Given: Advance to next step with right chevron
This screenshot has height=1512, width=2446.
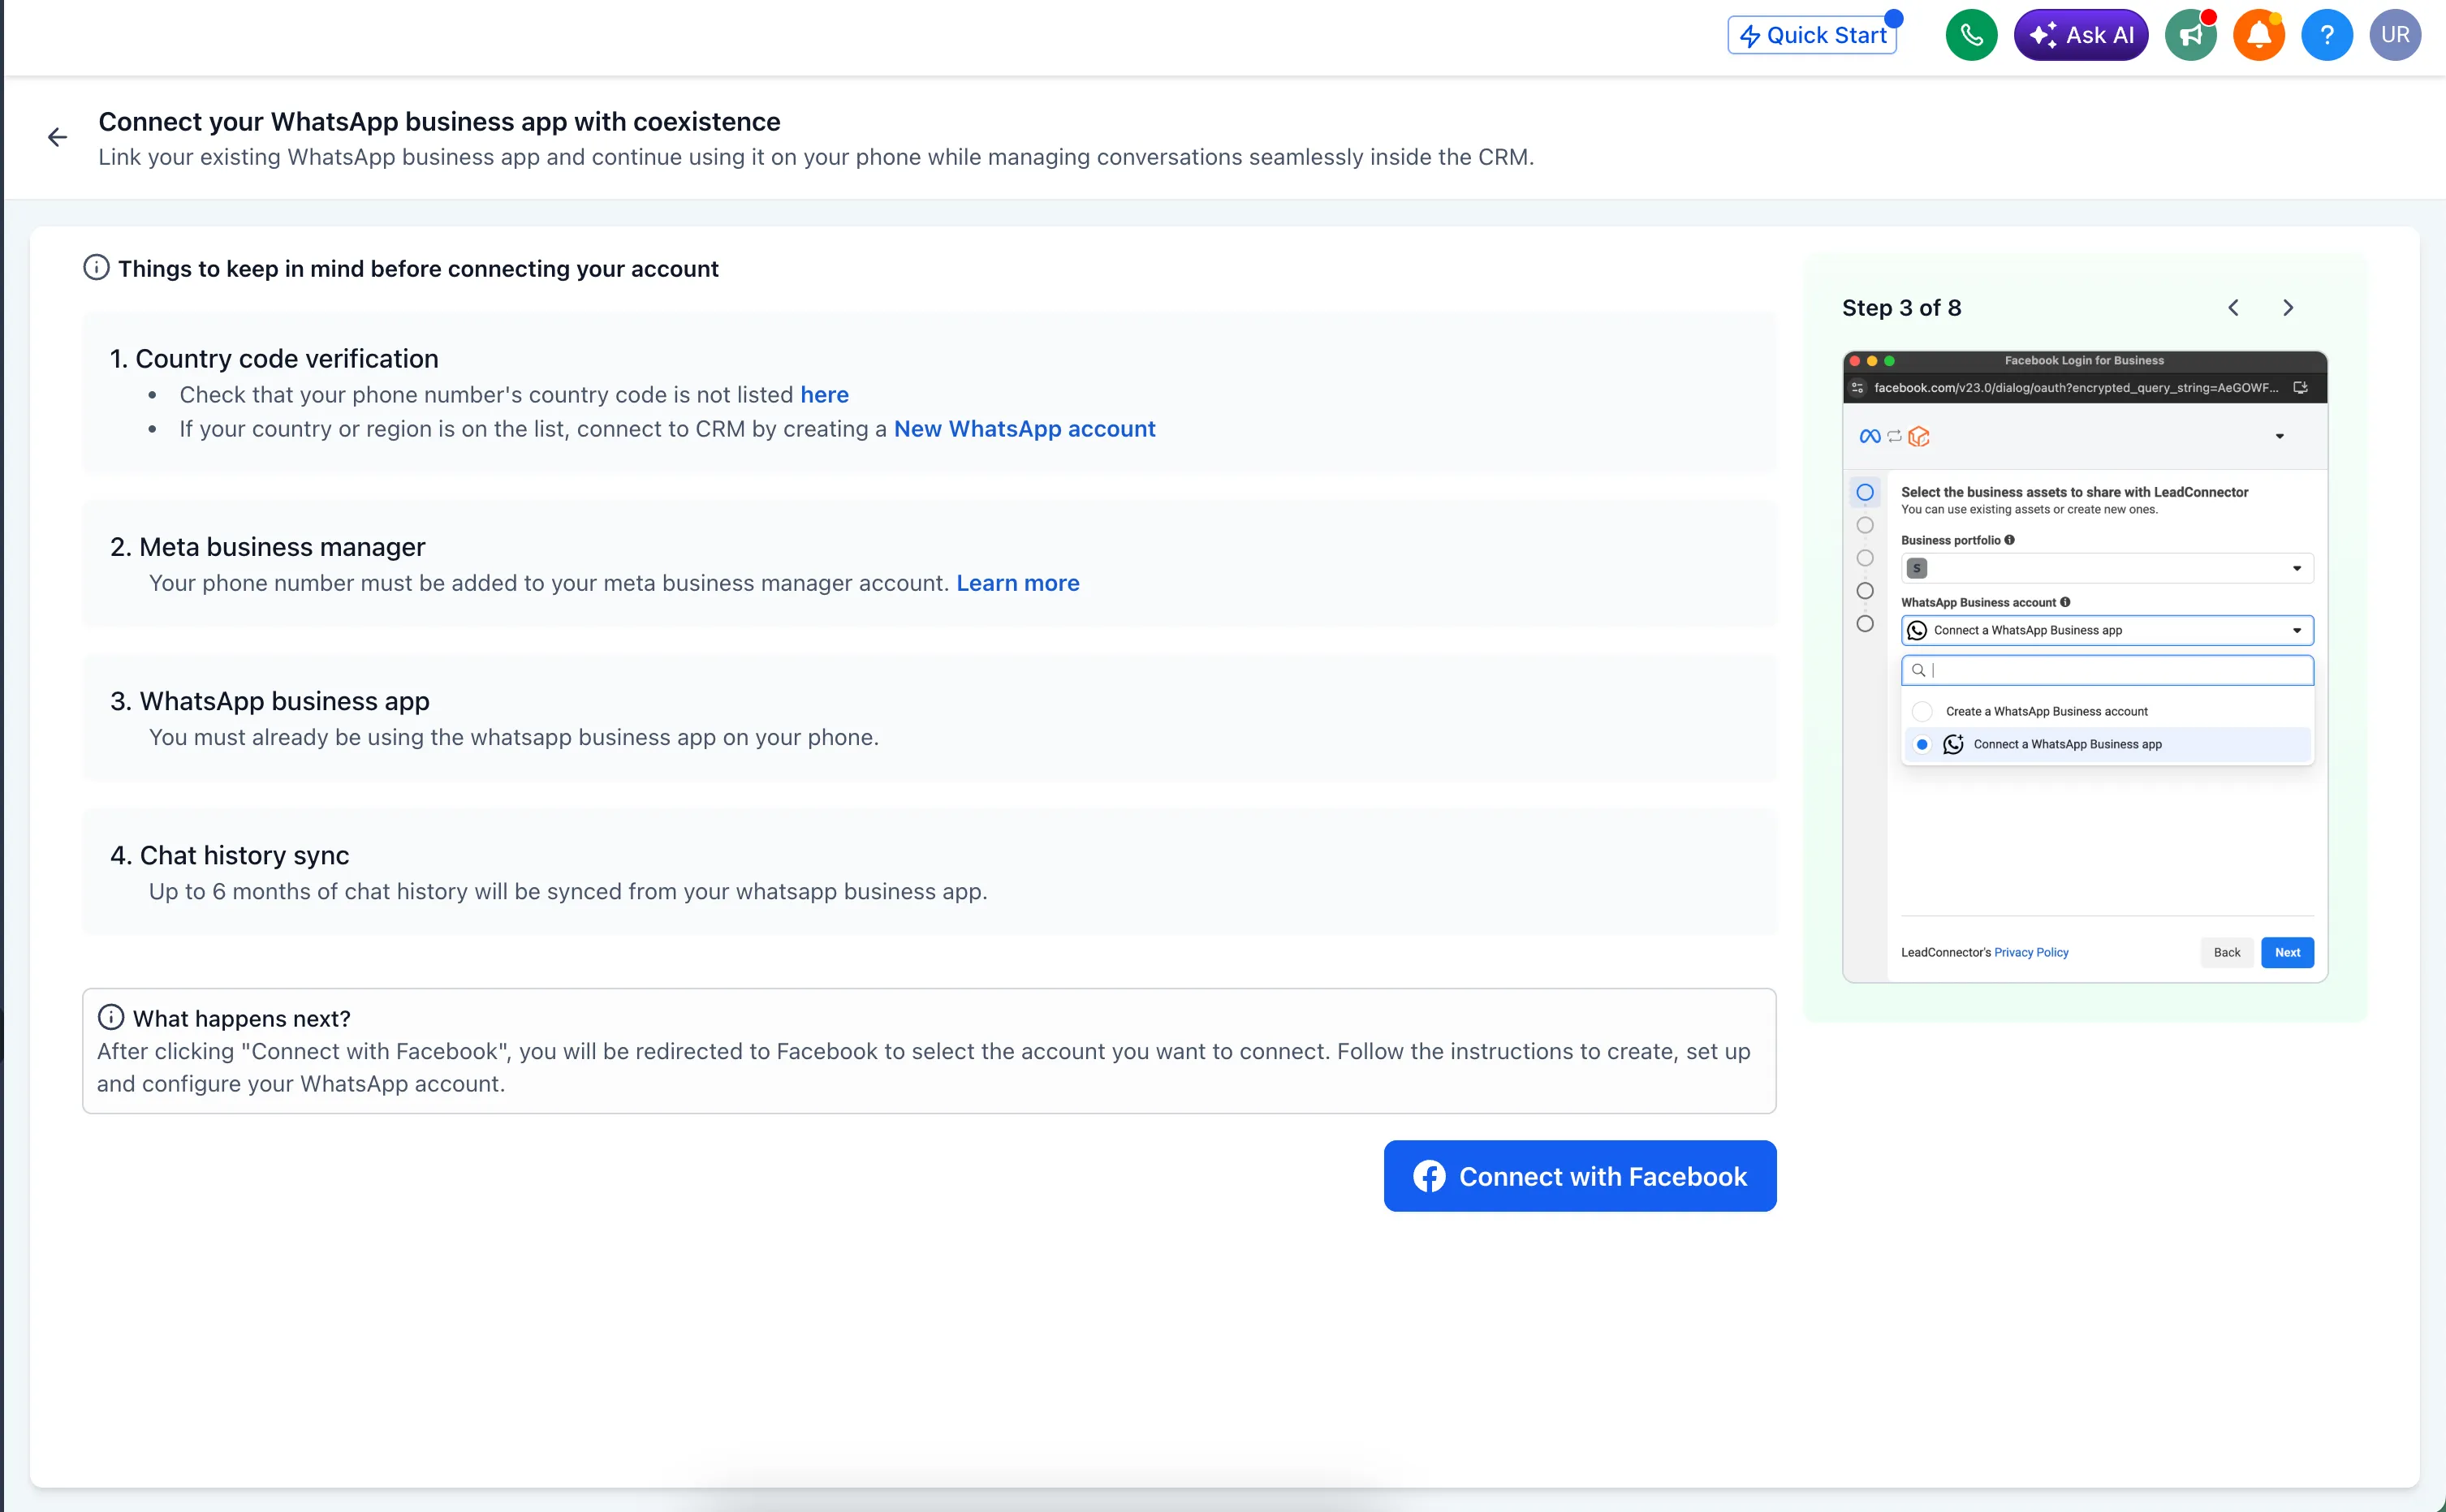Looking at the screenshot, I should (2288, 308).
